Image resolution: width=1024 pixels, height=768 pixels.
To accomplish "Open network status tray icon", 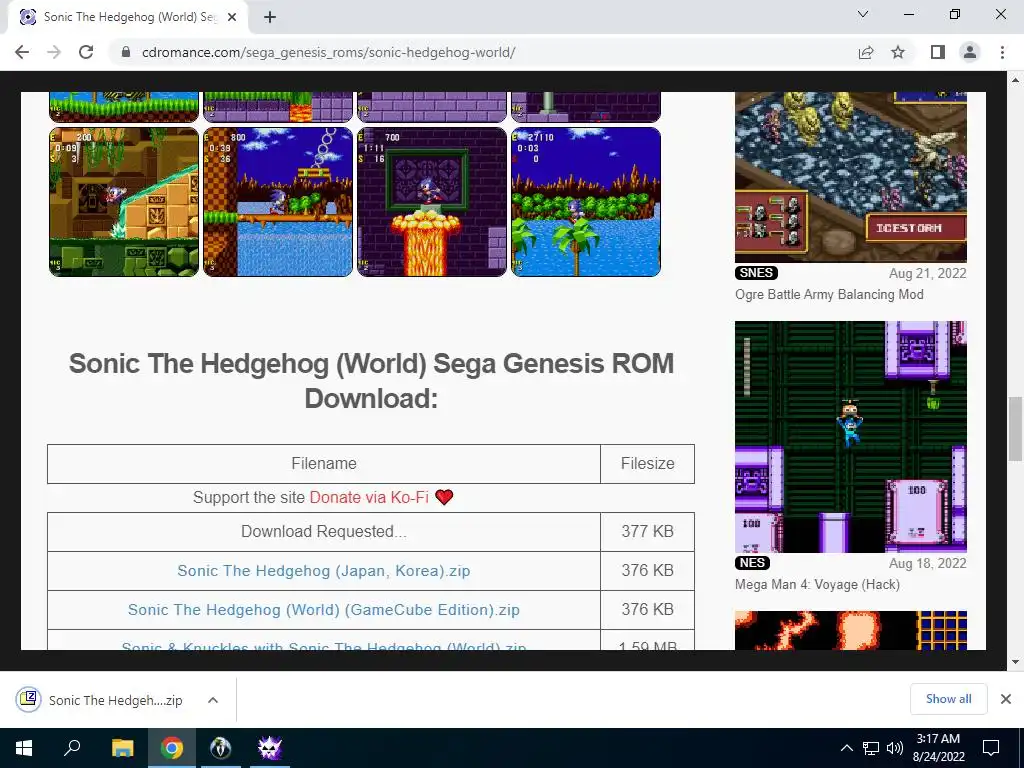I will [x=871, y=748].
